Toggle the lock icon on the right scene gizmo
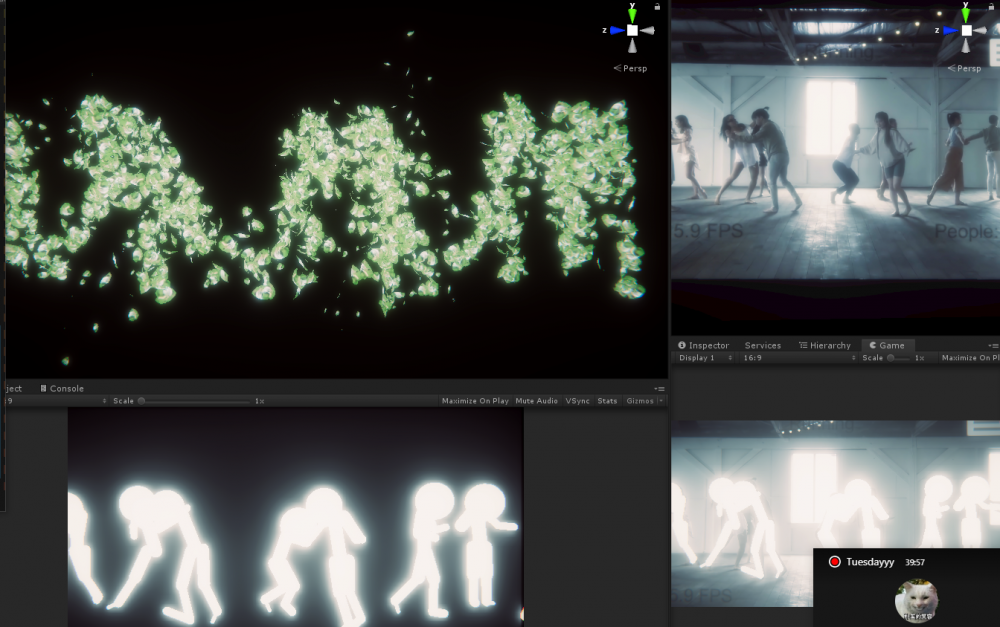1000x627 pixels. (x=991, y=6)
